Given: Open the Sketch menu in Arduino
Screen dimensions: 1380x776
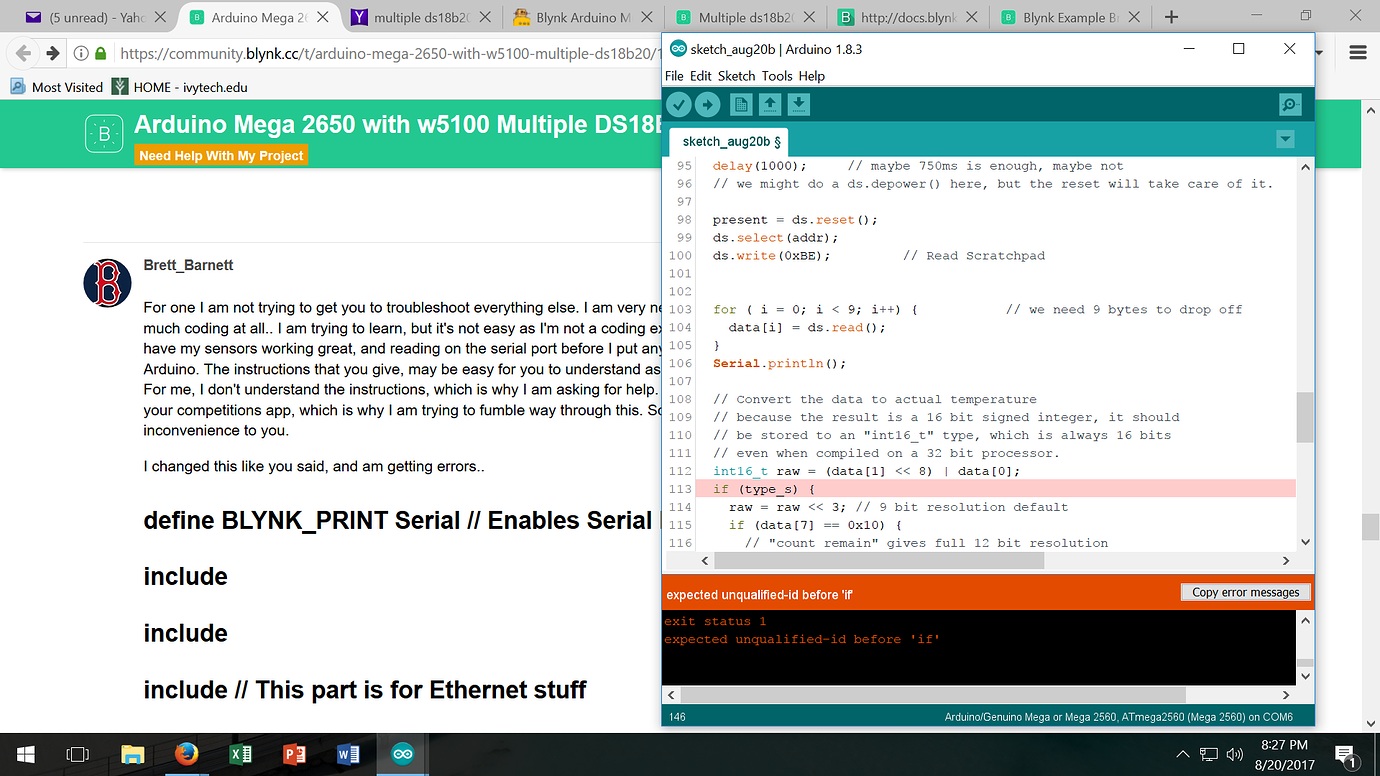Looking at the screenshot, I should pyautogui.click(x=736, y=76).
